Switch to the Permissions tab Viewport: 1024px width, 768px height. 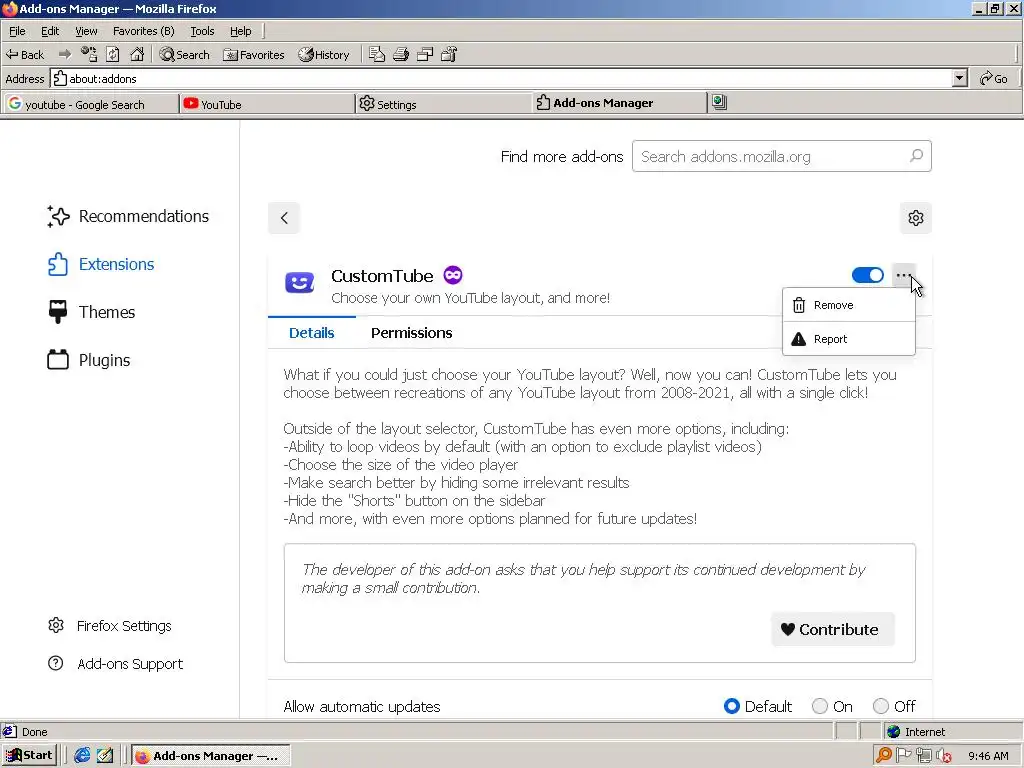pos(411,332)
